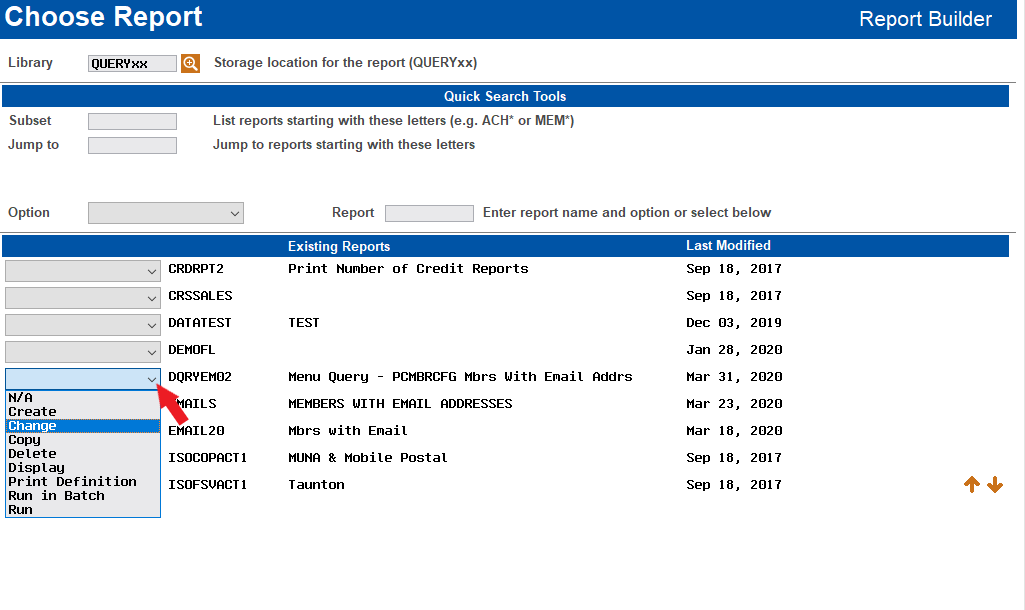Click report name DEMOFL
This screenshot has height=610, width=1025.
point(192,350)
